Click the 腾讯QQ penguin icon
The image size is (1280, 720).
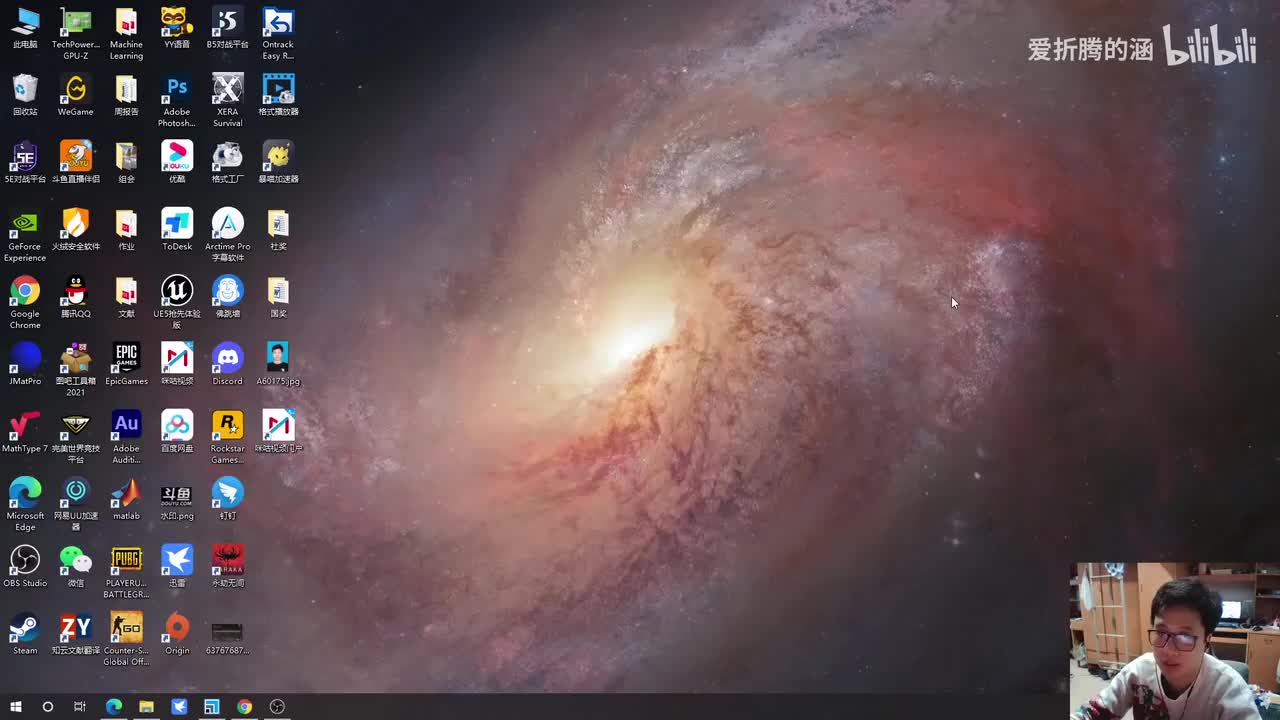click(76, 297)
